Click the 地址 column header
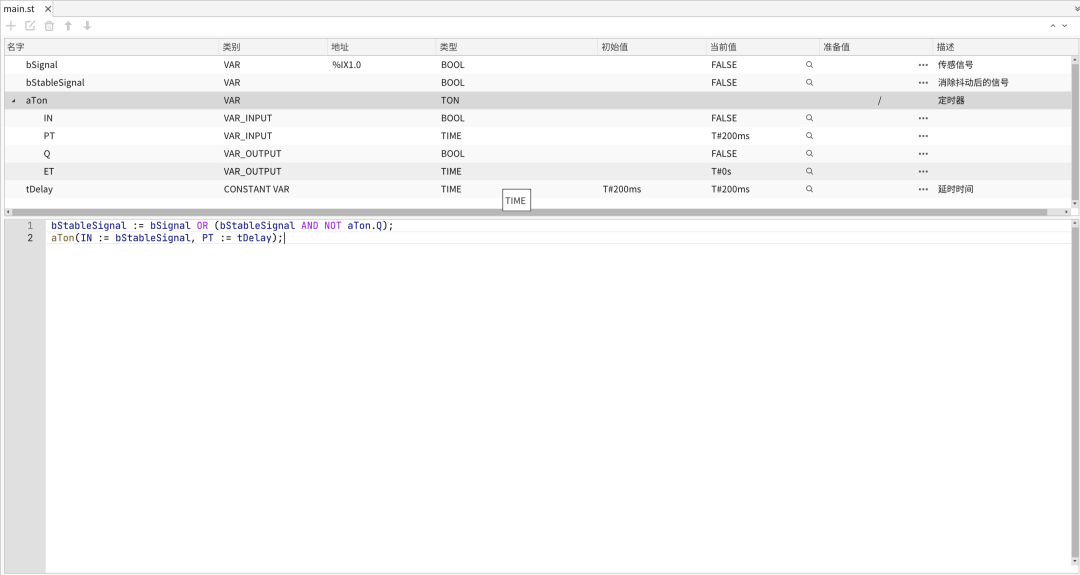This screenshot has width=1080, height=575. [x=382, y=47]
